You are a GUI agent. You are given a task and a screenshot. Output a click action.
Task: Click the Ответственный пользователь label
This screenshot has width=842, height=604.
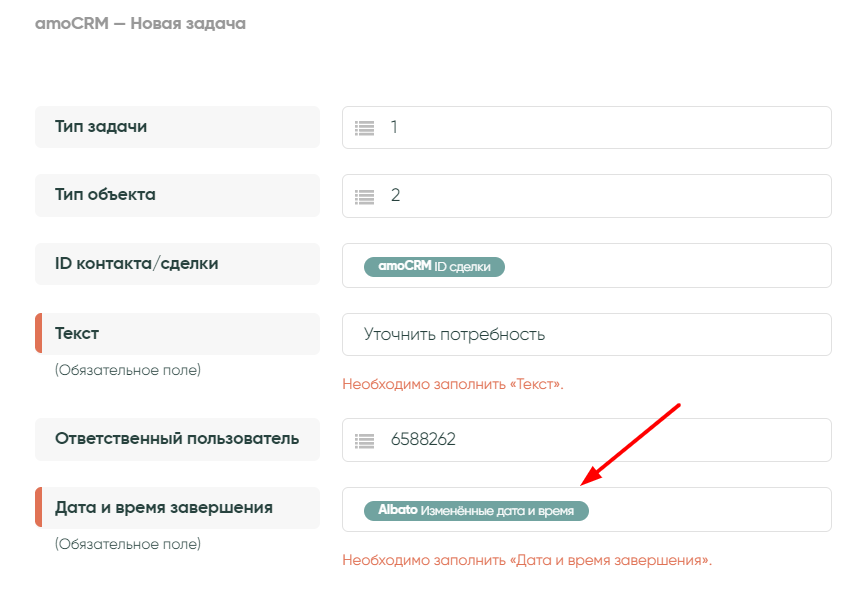[176, 439]
